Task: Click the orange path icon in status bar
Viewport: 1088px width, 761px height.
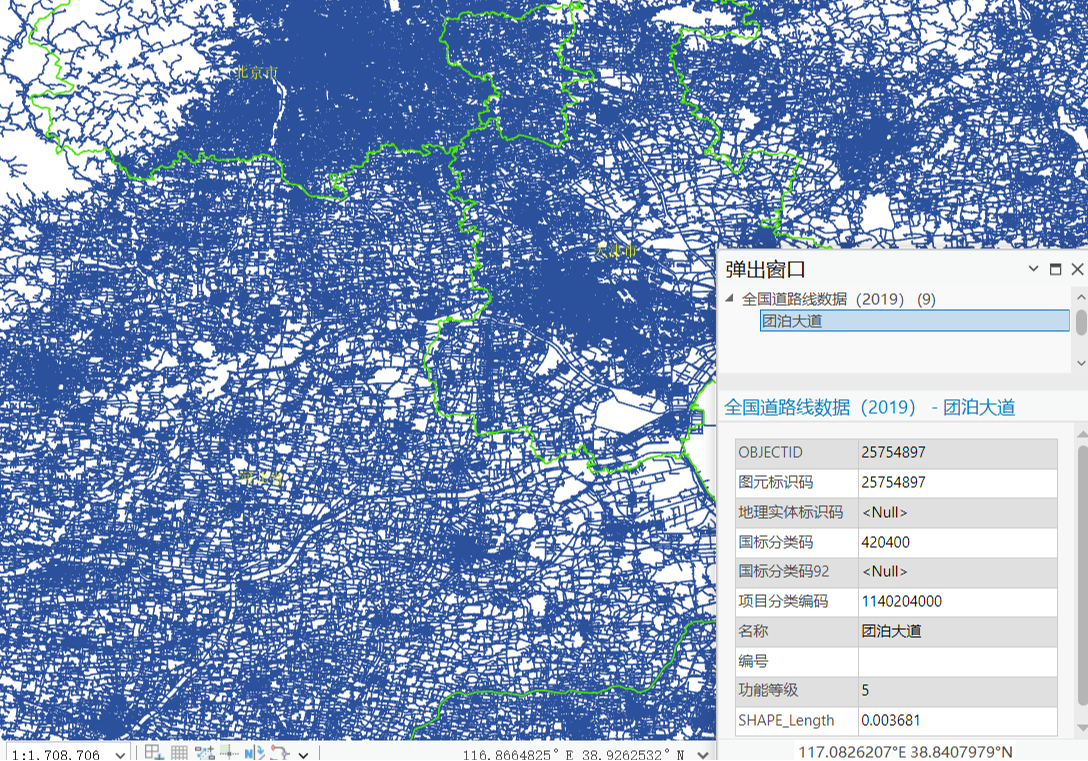Action: click(x=280, y=752)
